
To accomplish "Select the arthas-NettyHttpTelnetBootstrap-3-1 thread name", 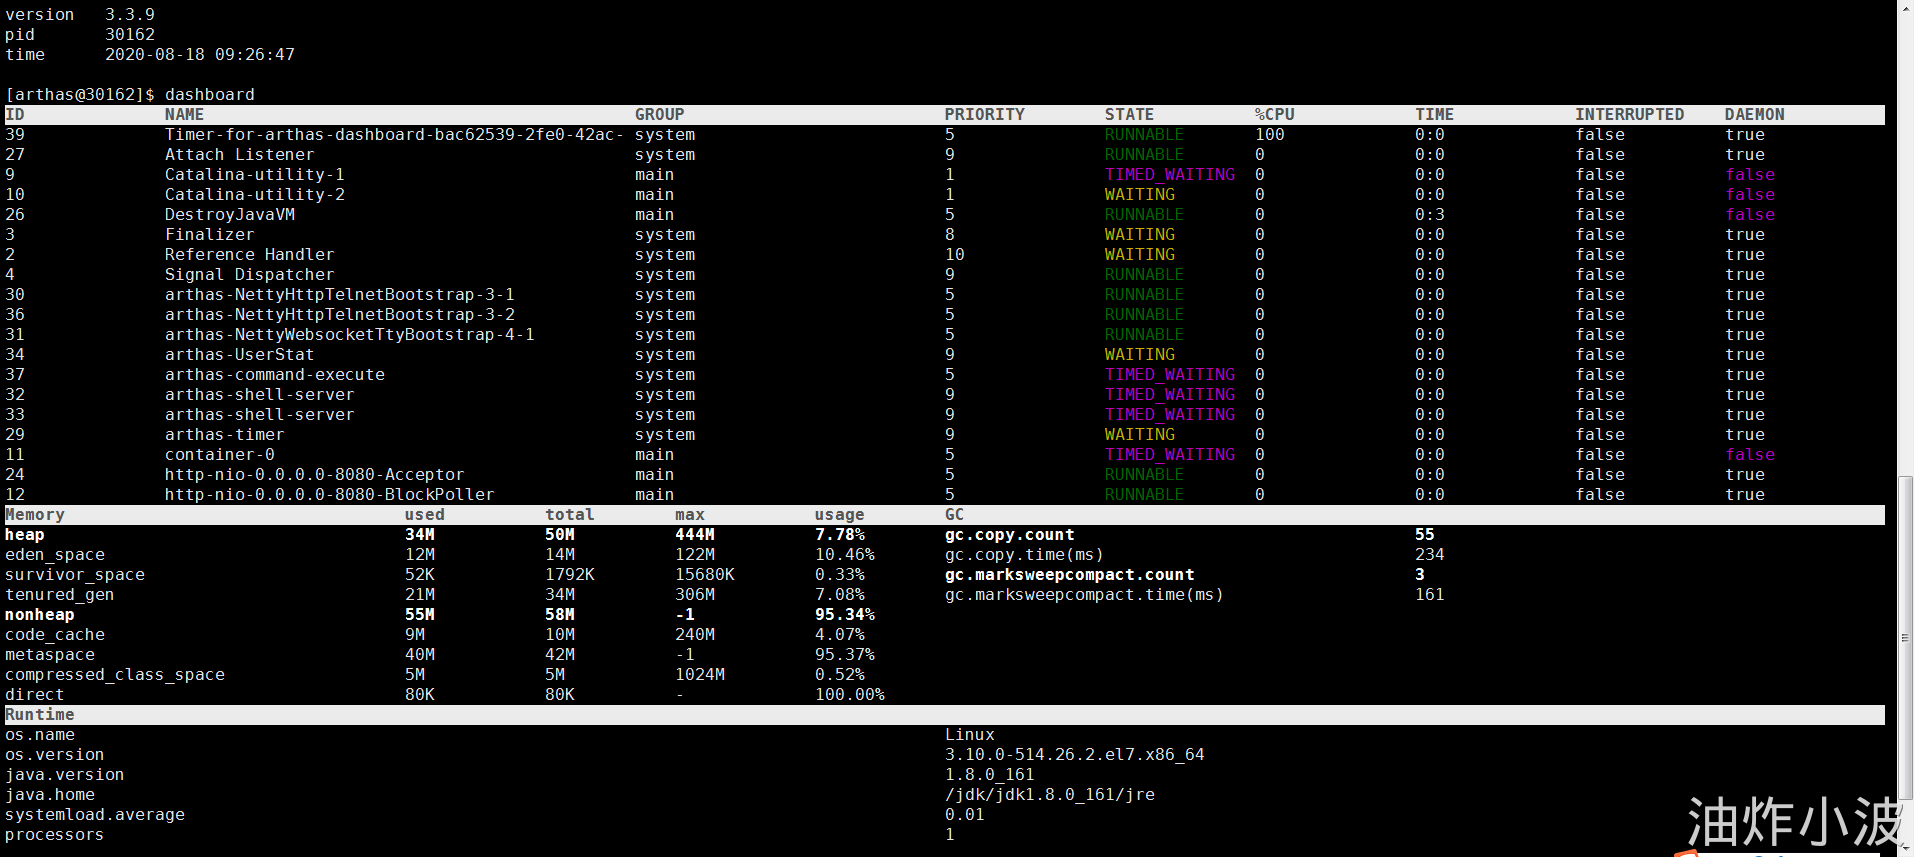I will [x=340, y=295].
